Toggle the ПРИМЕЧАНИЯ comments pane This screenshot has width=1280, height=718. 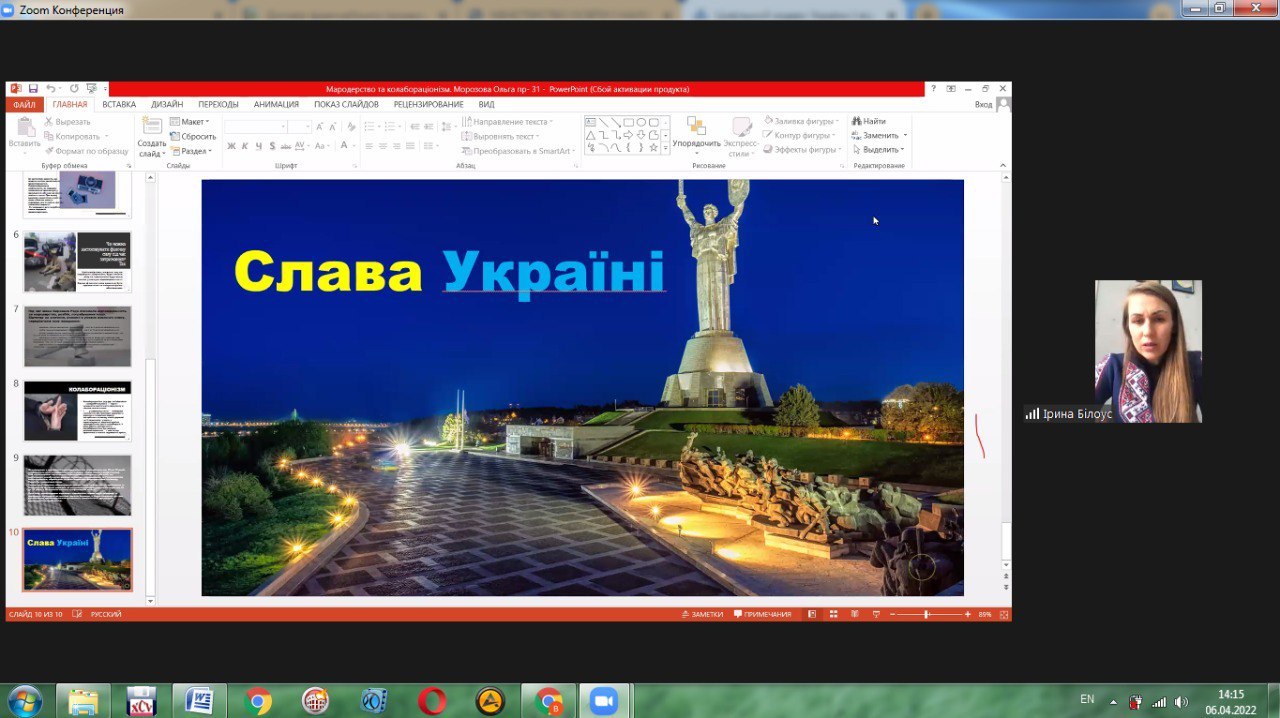point(762,614)
